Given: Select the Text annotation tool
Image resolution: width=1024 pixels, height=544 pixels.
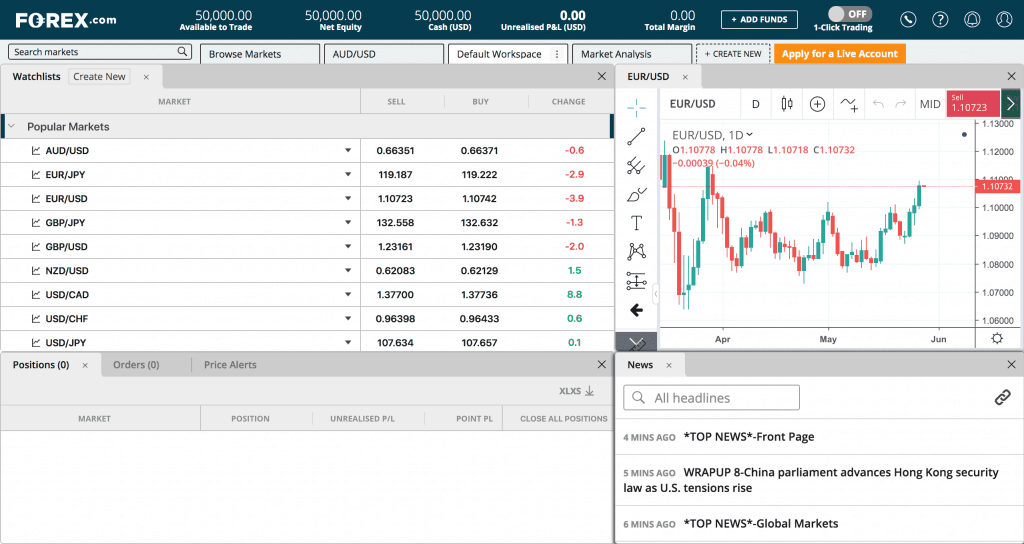Looking at the screenshot, I should pos(636,223).
